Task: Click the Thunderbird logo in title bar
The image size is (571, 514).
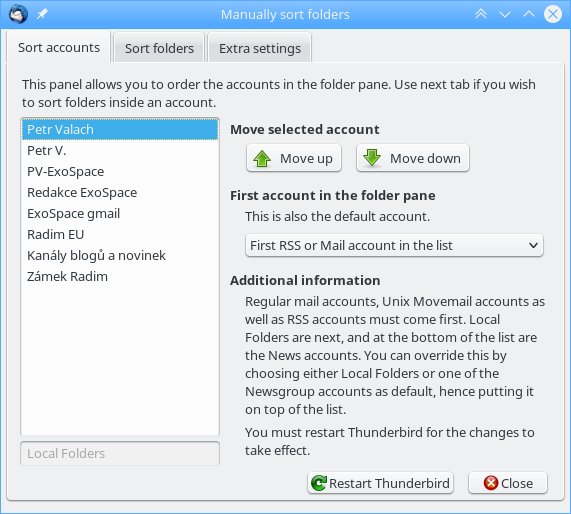Action: pyautogui.click(x=18, y=15)
